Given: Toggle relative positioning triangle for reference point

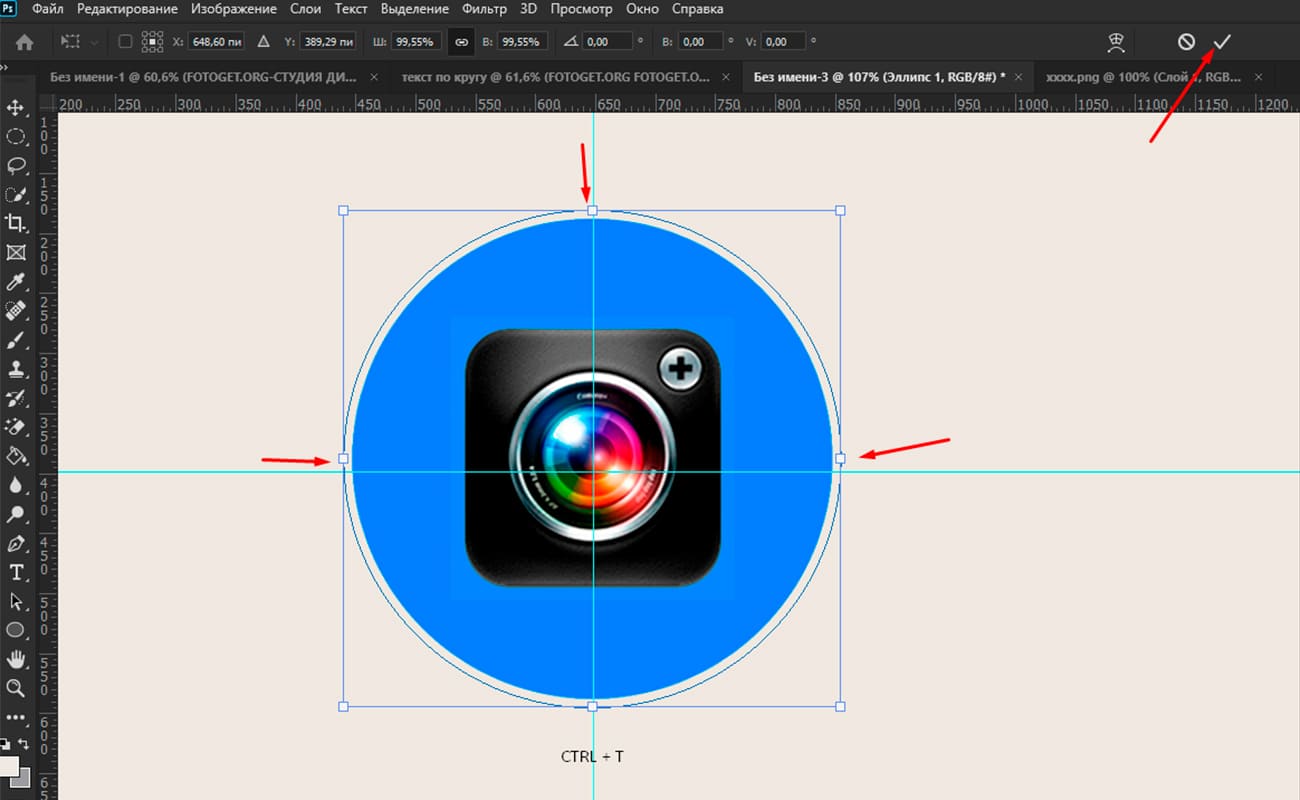Looking at the screenshot, I should (264, 42).
